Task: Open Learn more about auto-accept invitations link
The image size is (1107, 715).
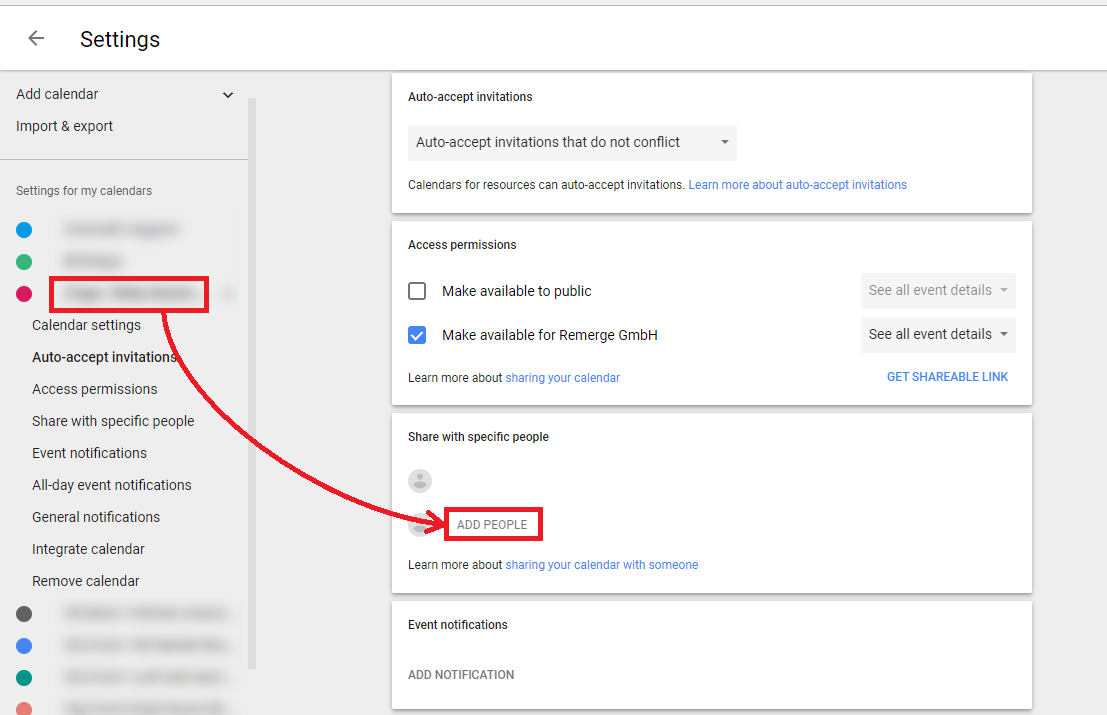Action: 797,185
